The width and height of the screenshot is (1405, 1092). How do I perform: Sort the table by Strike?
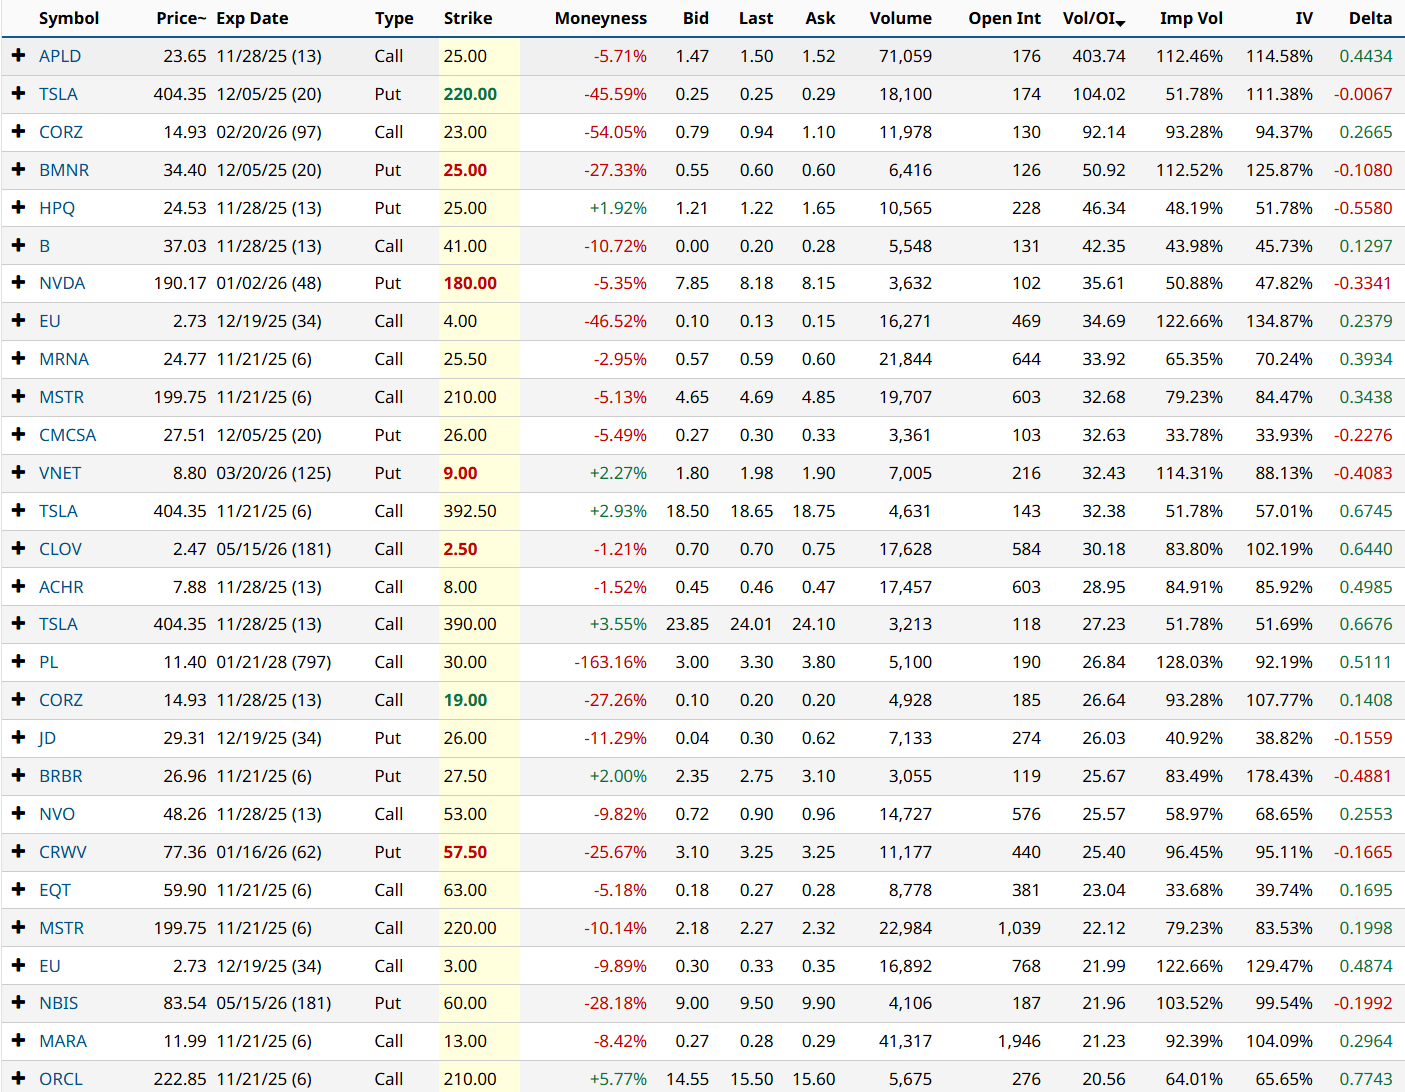(466, 17)
